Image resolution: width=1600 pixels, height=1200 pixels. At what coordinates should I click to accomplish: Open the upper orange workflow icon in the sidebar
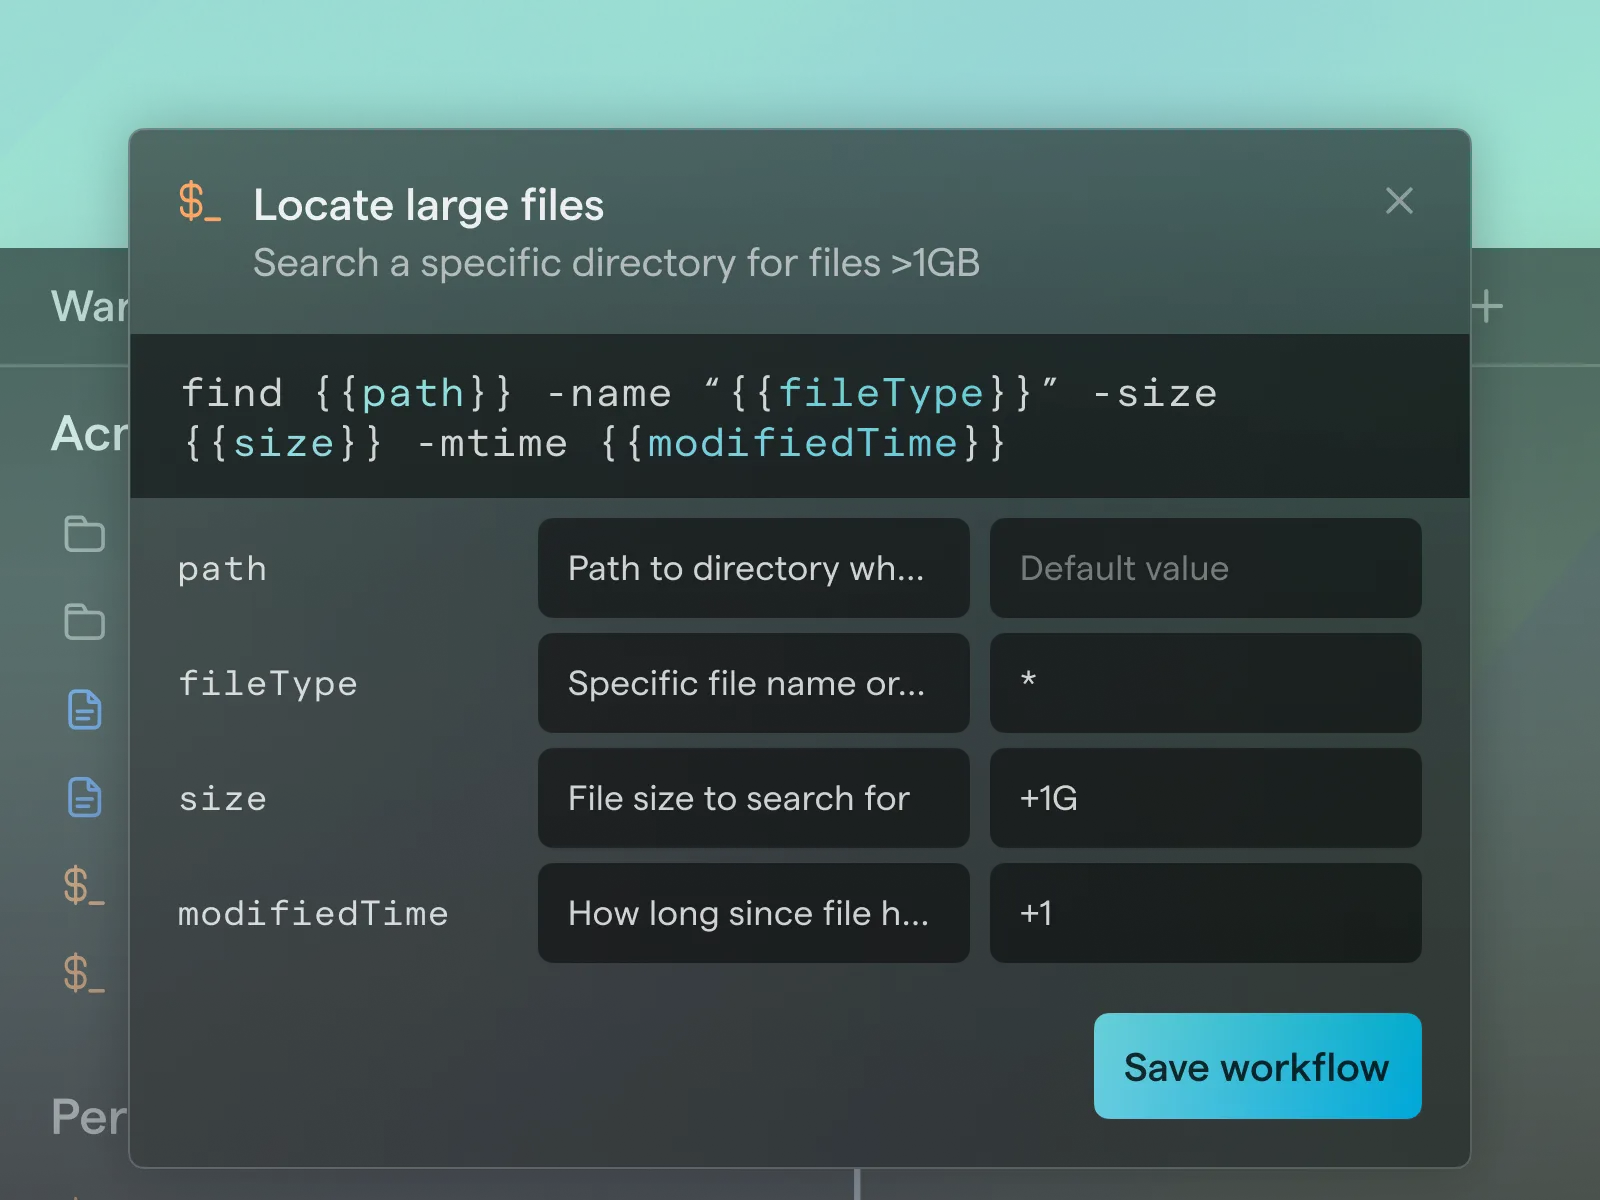point(84,886)
